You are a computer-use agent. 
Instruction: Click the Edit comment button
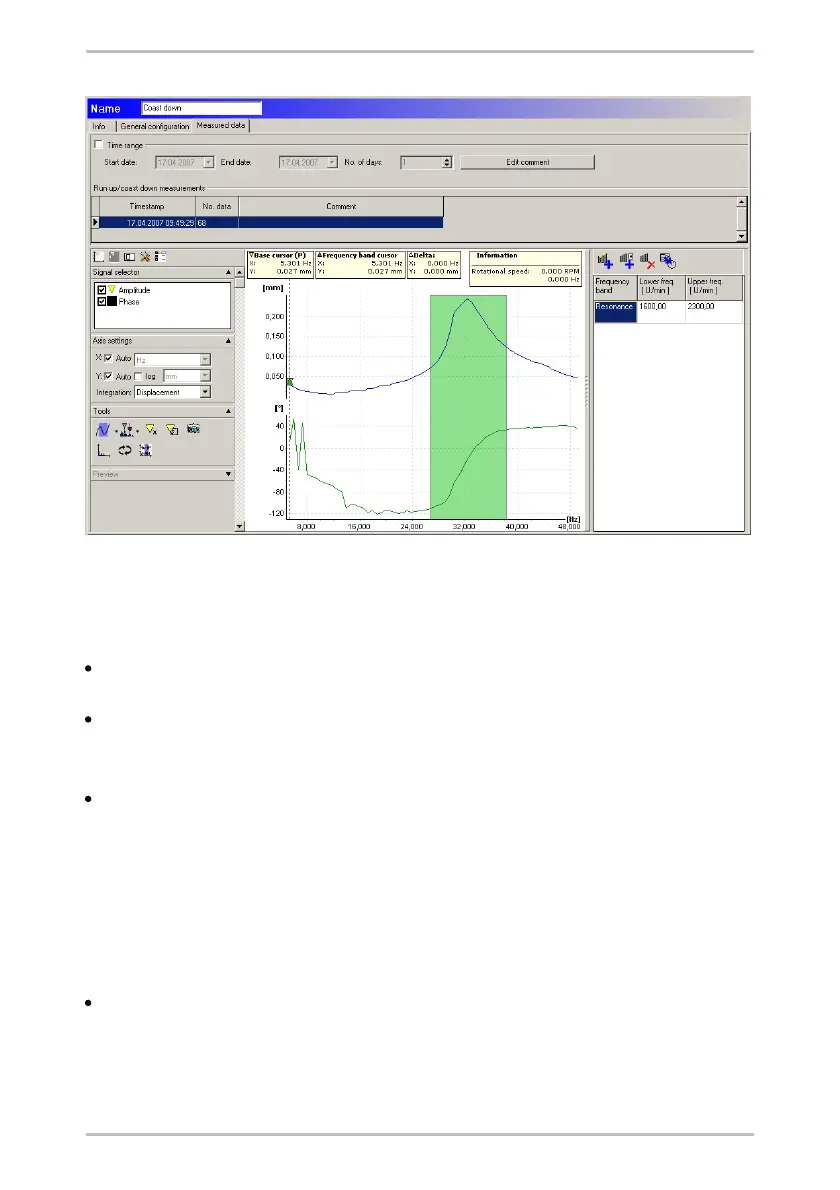coord(527,162)
